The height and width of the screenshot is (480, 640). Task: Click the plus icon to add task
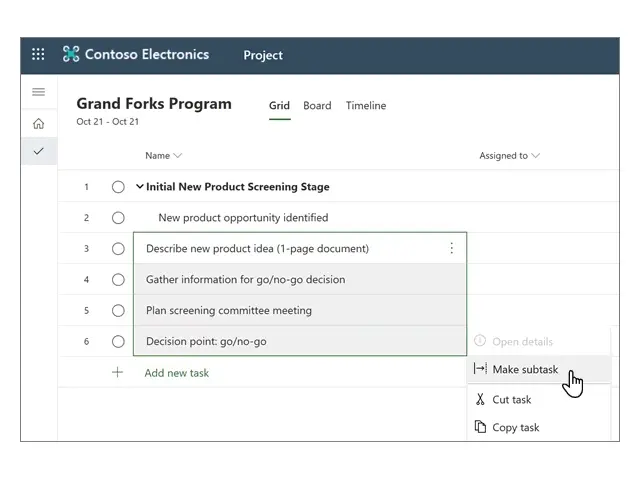click(117, 372)
